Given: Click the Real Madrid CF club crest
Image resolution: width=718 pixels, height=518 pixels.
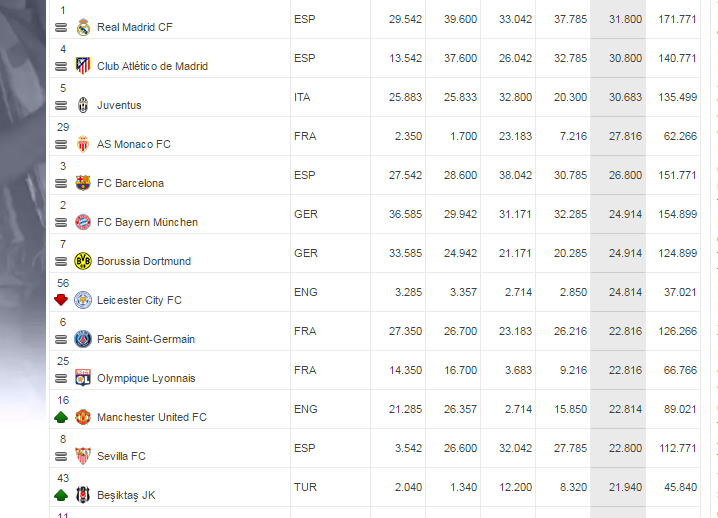Looking at the screenshot, I should 83,27.
